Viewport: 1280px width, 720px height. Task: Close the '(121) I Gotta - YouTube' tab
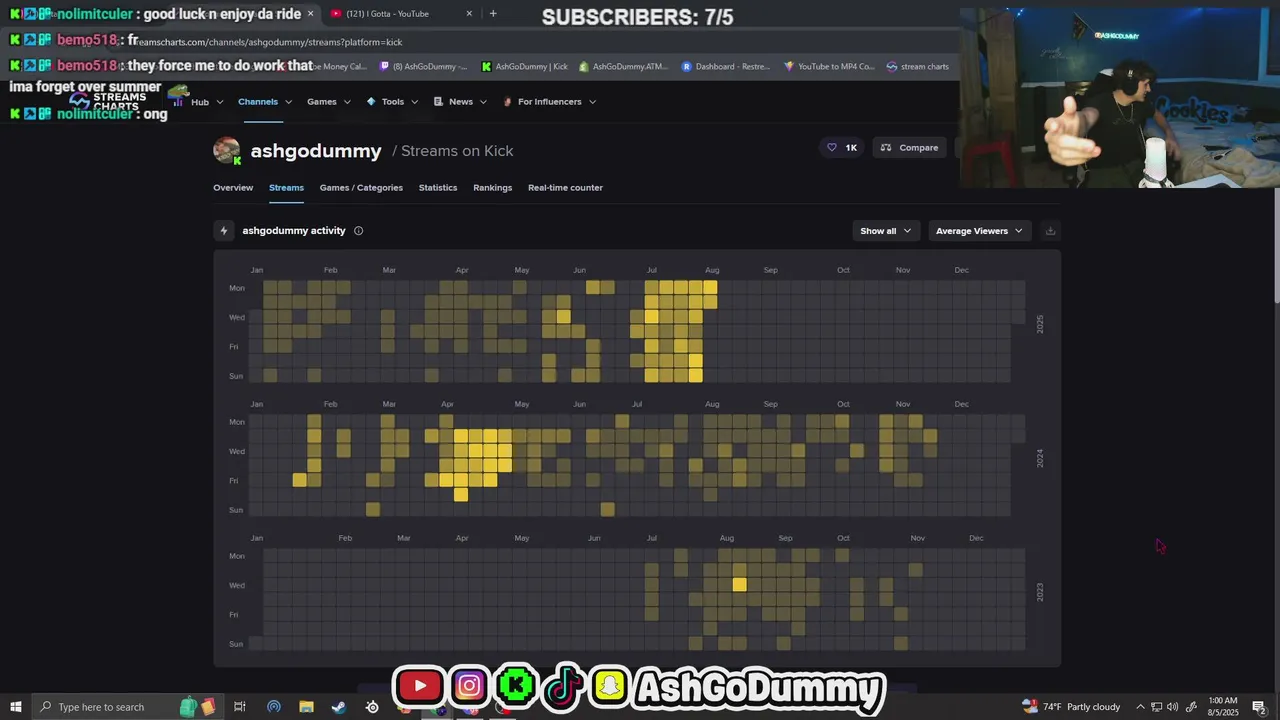click(x=469, y=13)
